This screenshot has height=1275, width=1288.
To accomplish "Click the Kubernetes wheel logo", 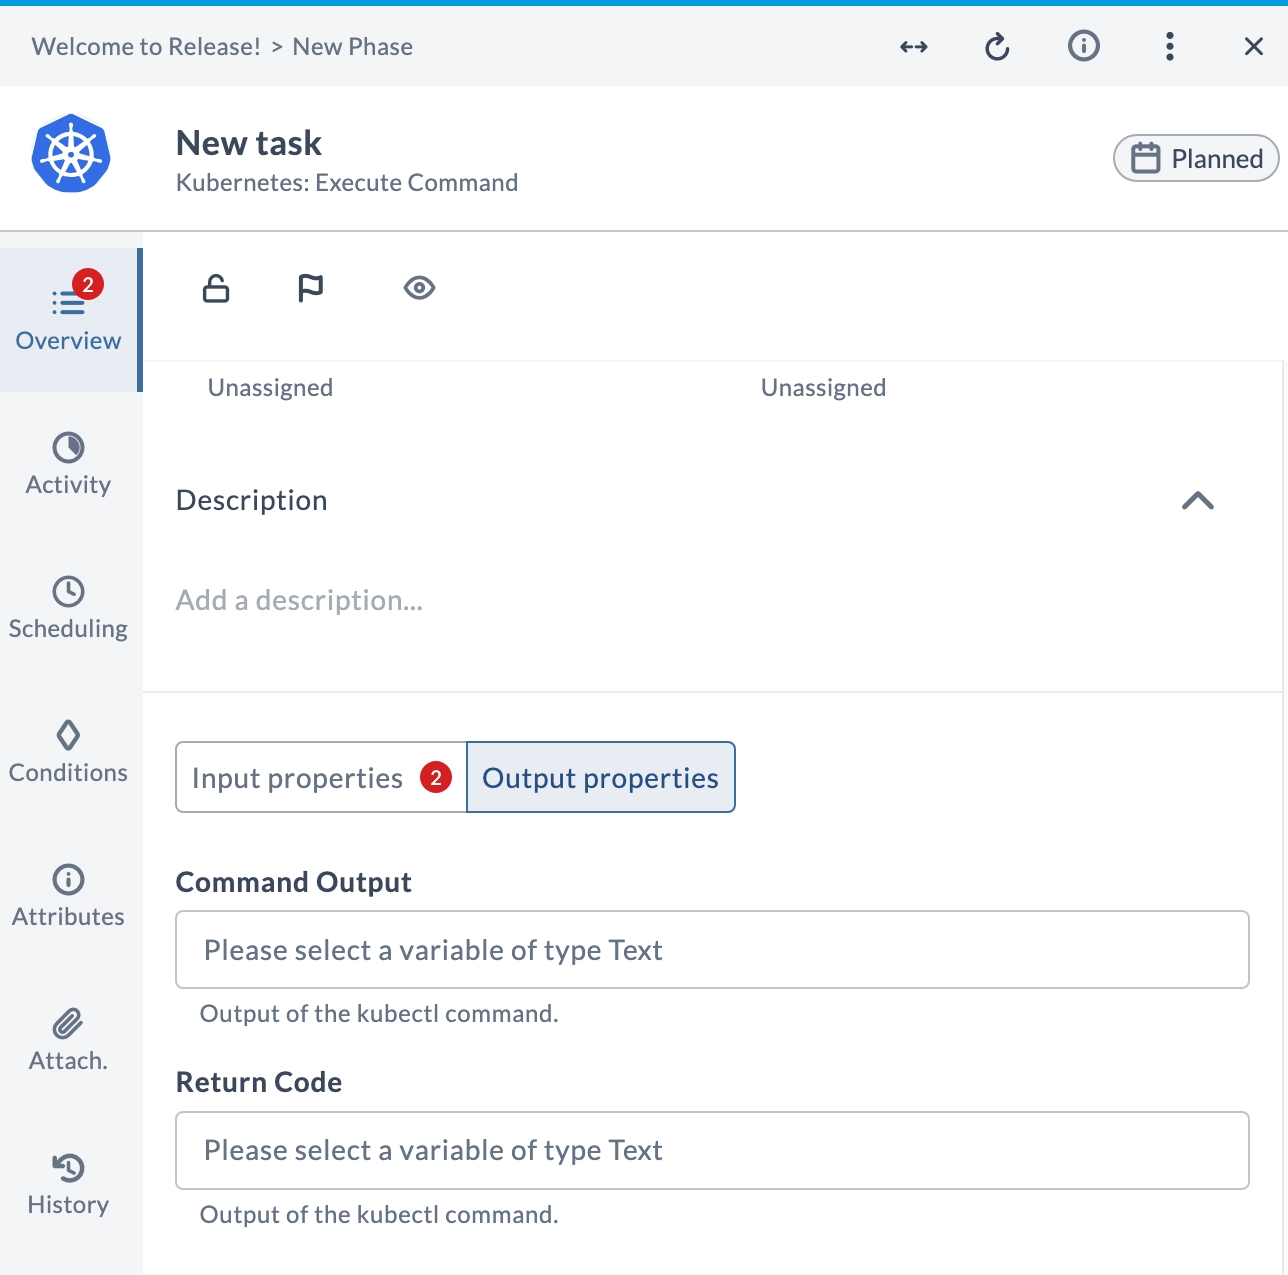I will 71,153.
